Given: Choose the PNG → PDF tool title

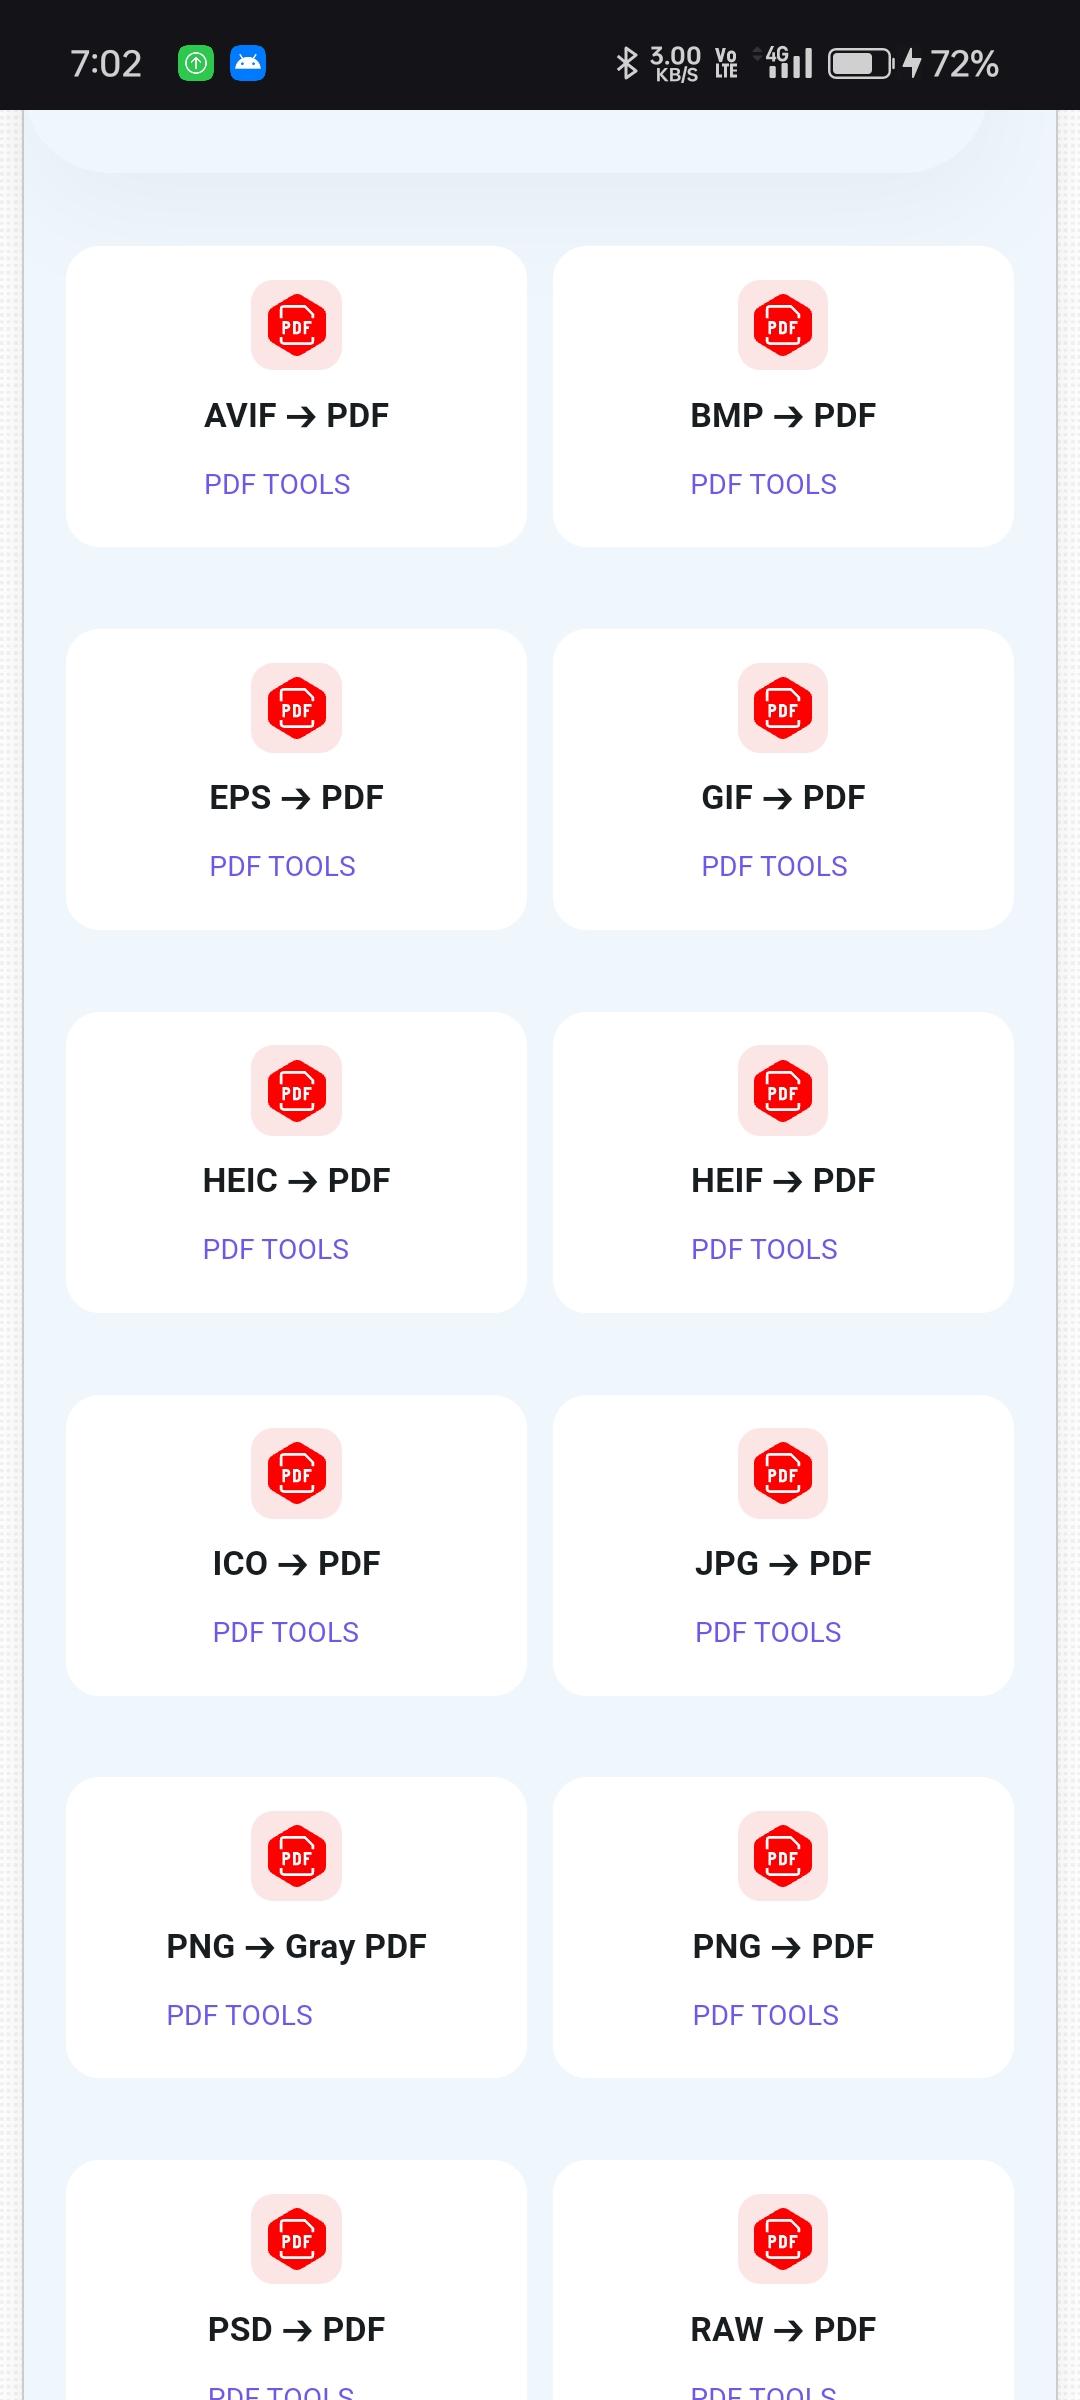Looking at the screenshot, I should tap(783, 1947).
